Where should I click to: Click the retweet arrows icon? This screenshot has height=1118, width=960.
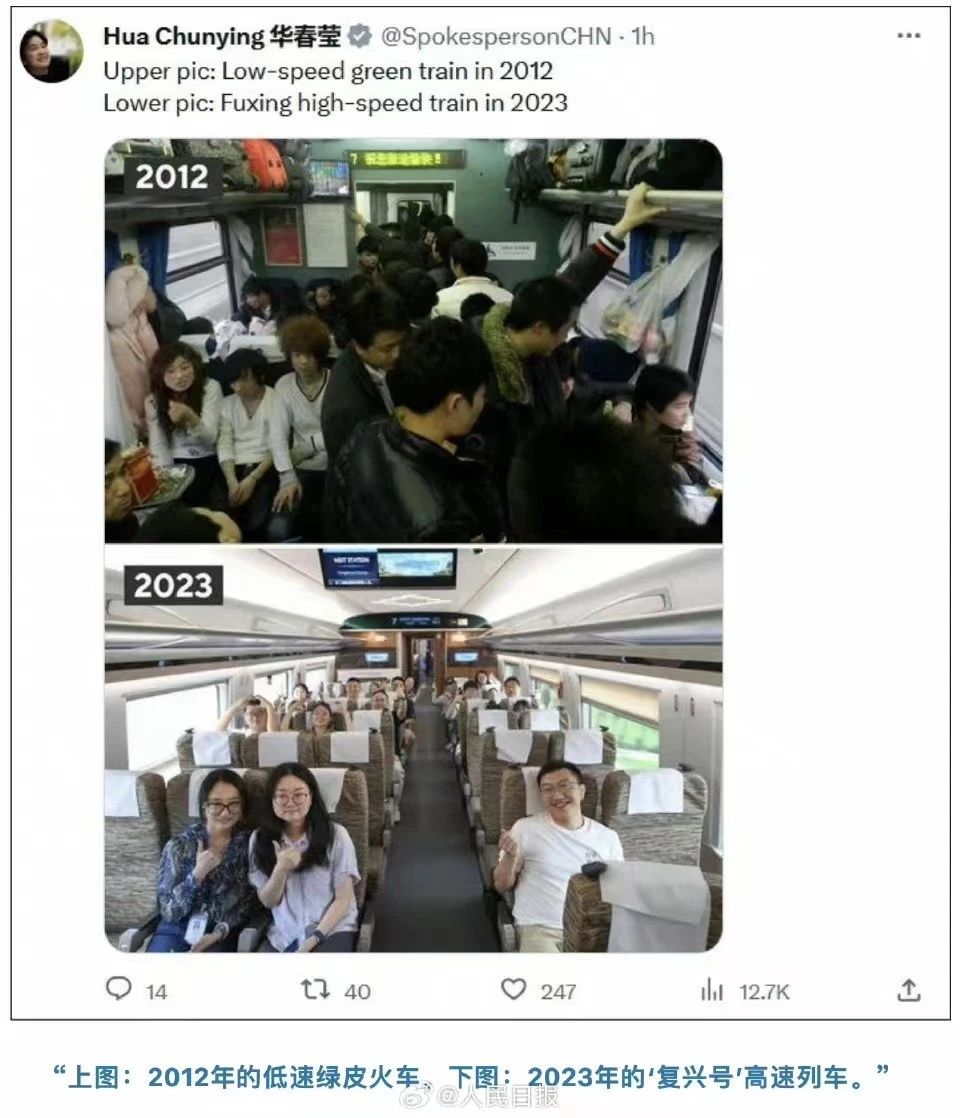[315, 989]
